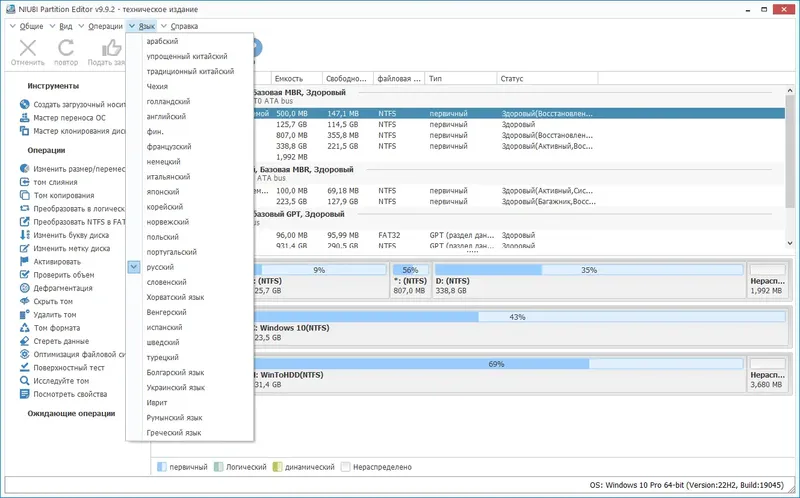Screen dimensions: 800x498
Task: Expand the Общие menu chevron
Action: (13, 26)
